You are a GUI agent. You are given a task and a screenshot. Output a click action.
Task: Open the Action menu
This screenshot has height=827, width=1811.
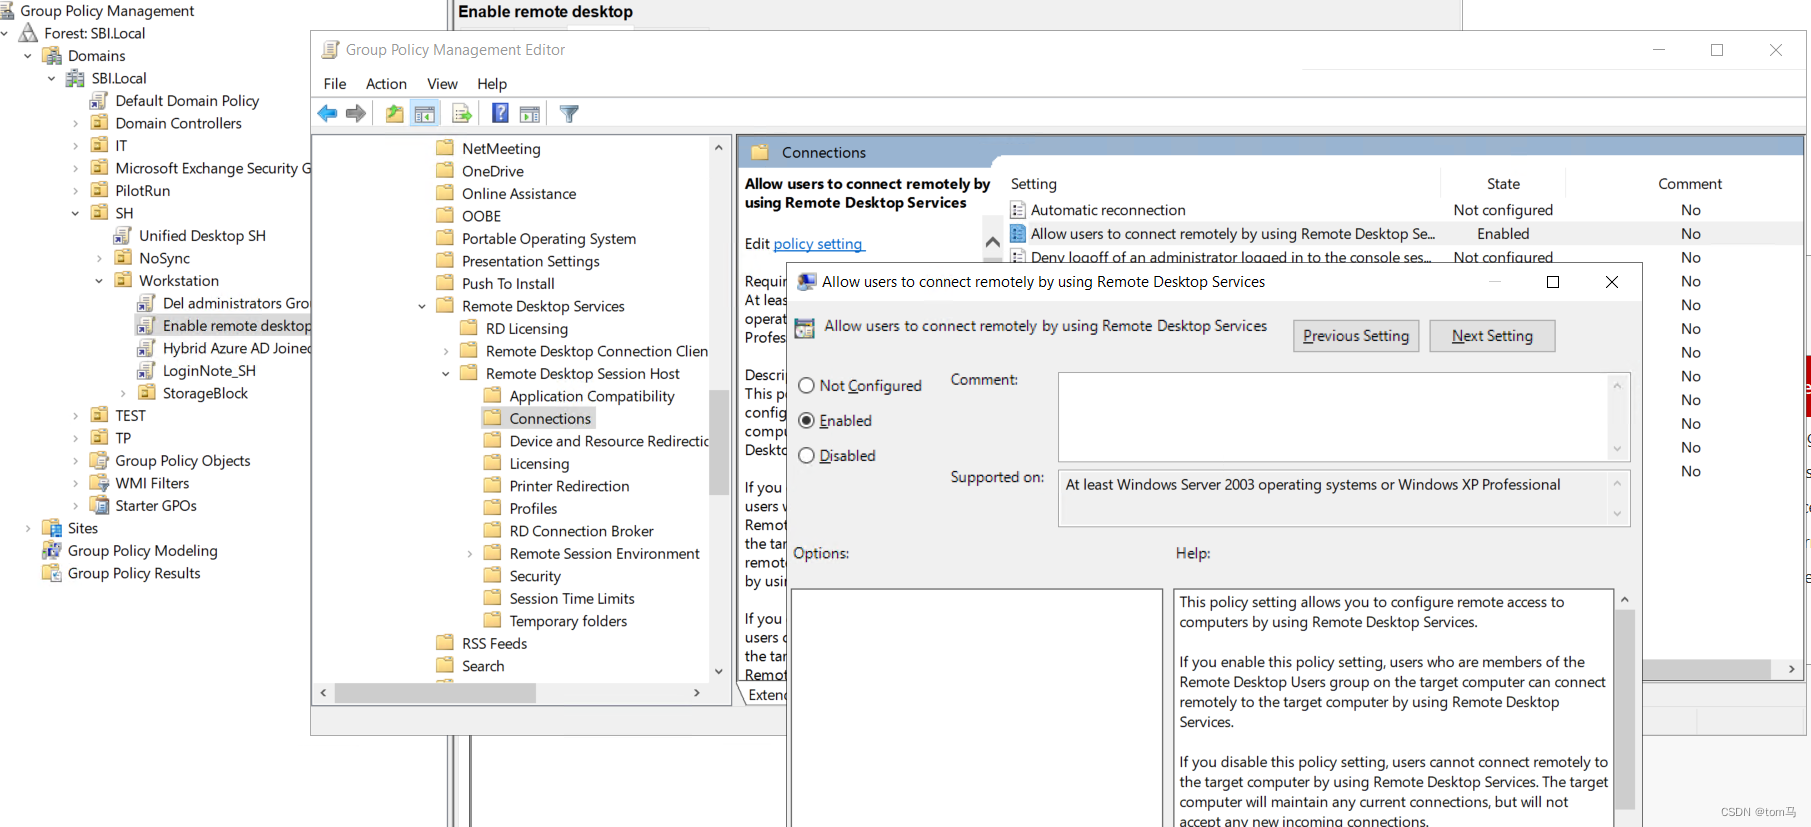[386, 84]
